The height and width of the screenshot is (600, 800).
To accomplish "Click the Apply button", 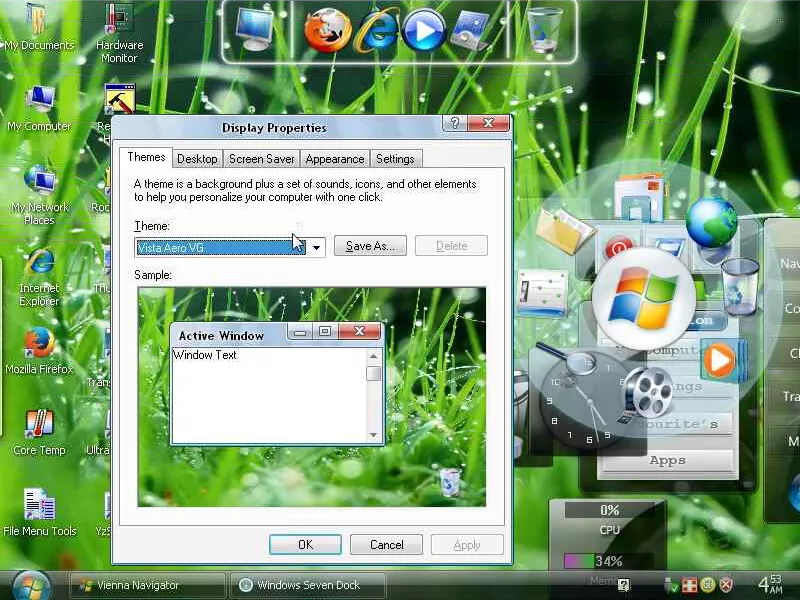I will pyautogui.click(x=467, y=544).
